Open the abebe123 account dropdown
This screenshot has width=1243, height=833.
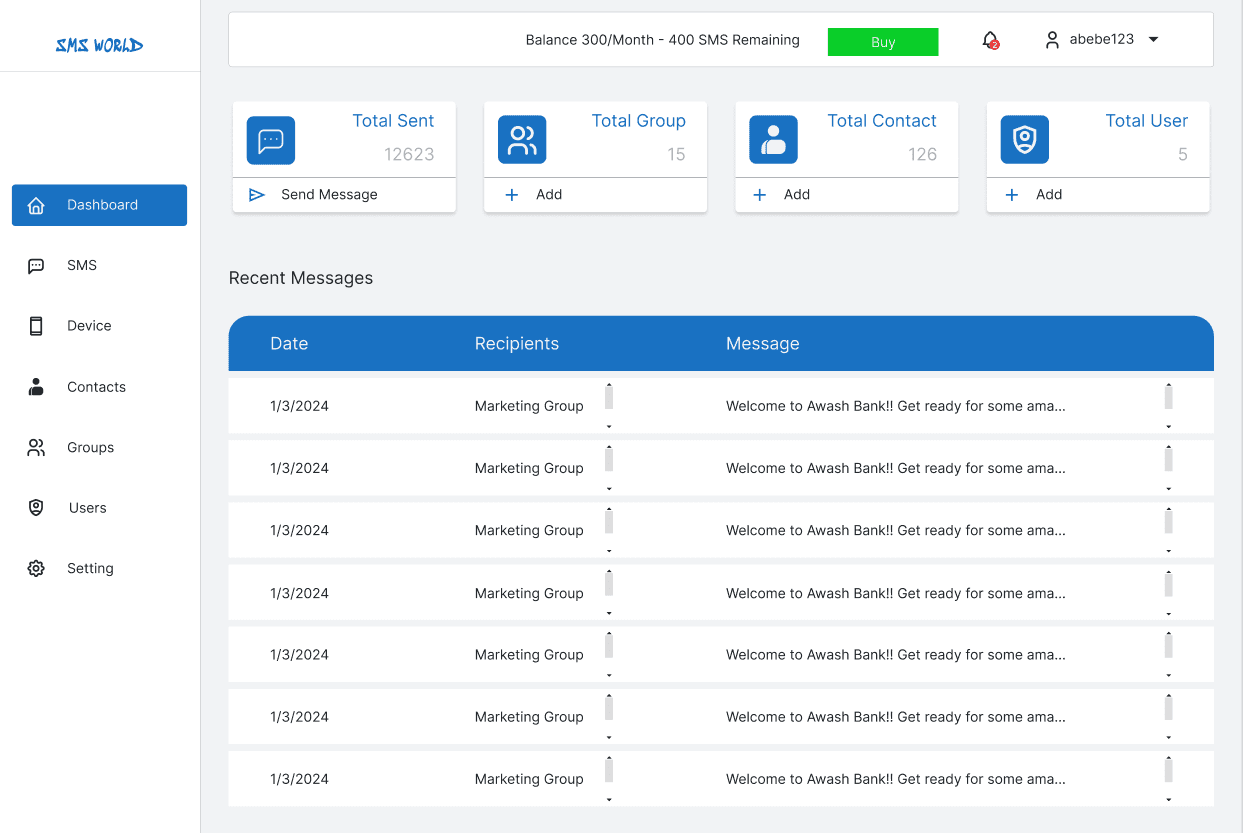tap(1101, 40)
